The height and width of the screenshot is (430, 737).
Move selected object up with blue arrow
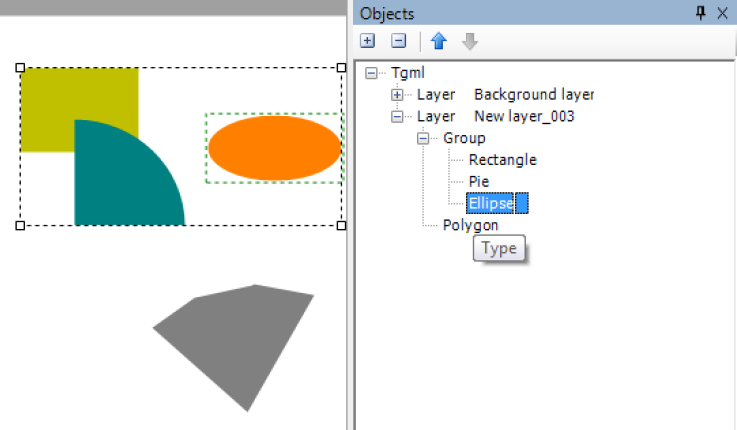[439, 41]
